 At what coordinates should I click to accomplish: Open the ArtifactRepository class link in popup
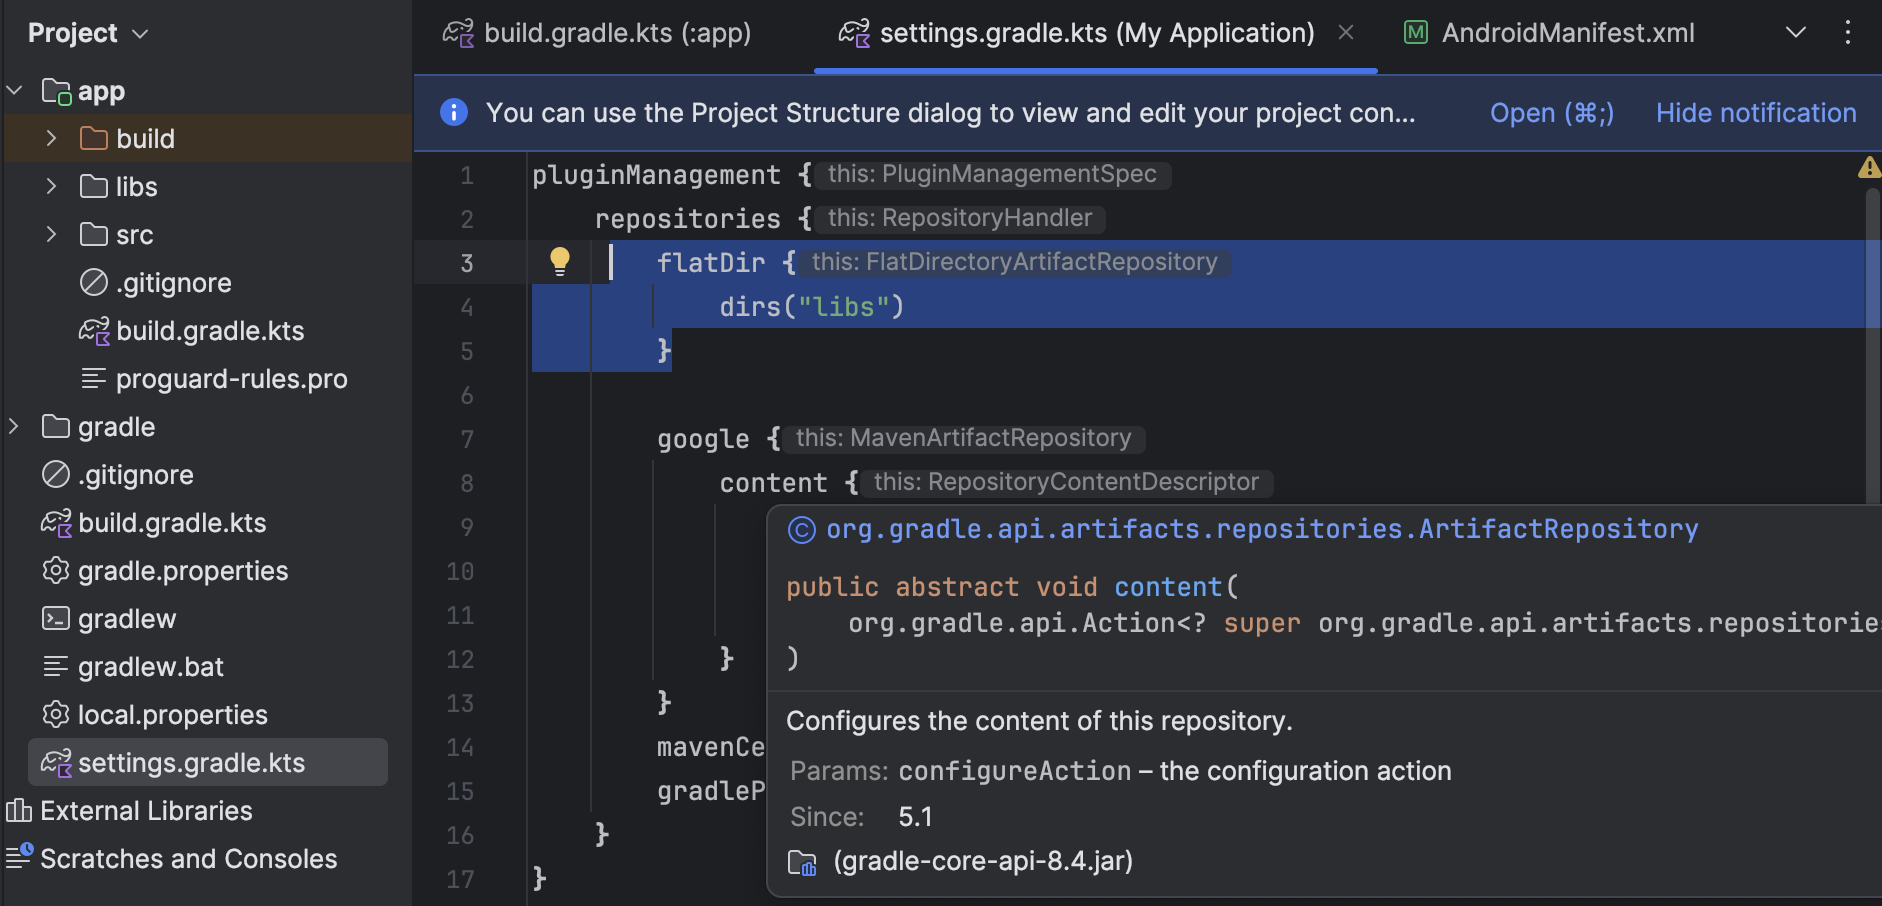click(1262, 529)
